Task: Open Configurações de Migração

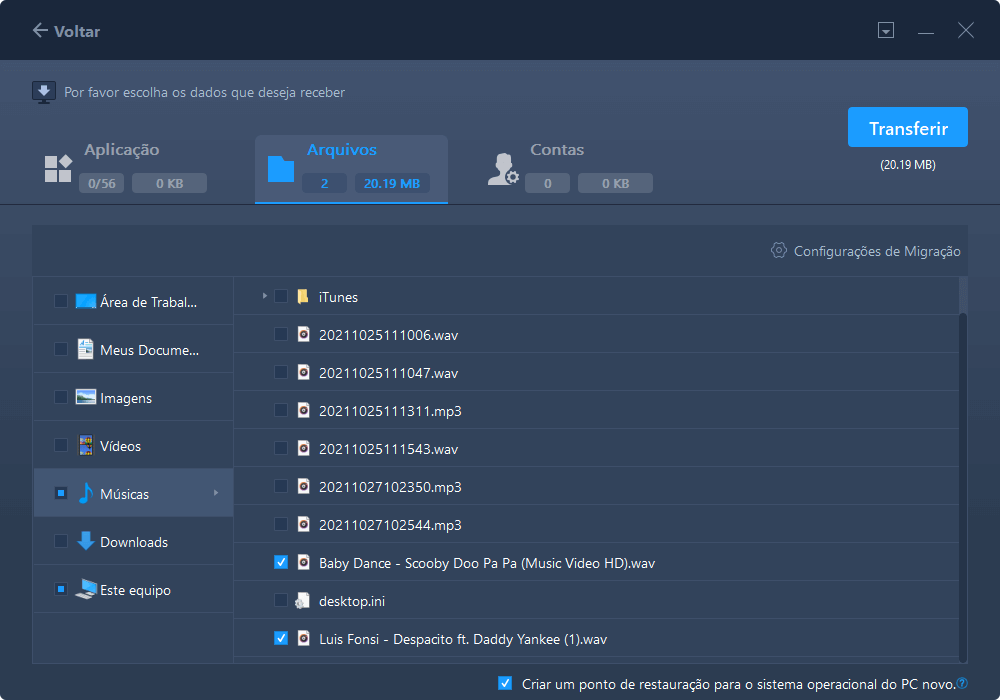Action: [x=876, y=251]
